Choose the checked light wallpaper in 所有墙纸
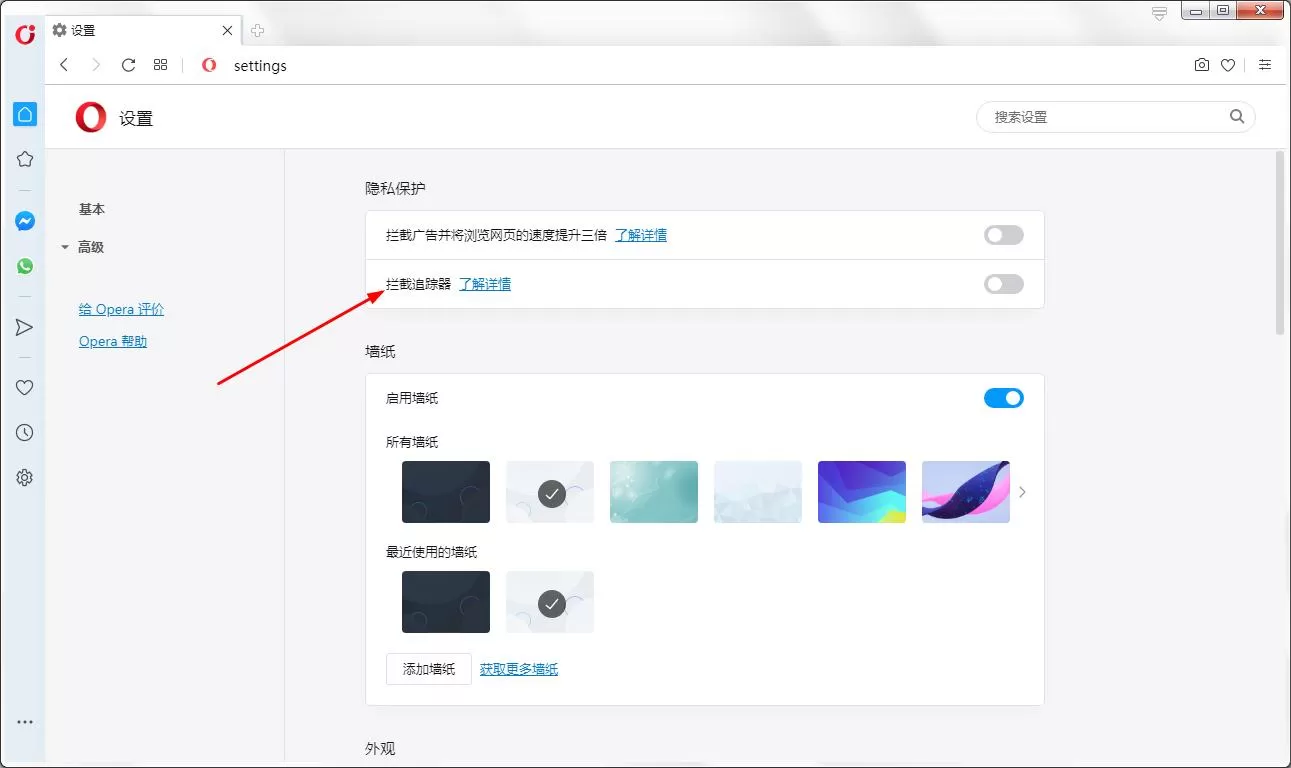Screen dimensions: 1291x768 pos(550,492)
